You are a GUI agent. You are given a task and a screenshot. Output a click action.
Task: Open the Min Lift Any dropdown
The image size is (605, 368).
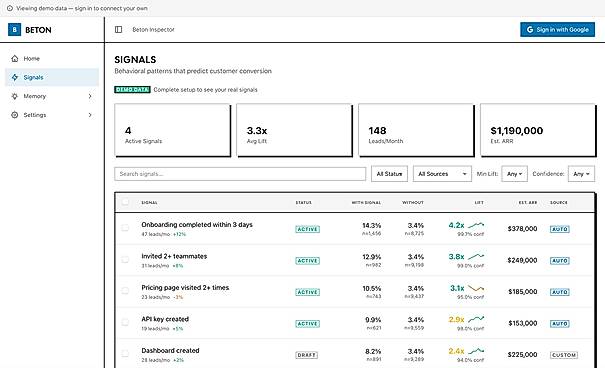514,174
